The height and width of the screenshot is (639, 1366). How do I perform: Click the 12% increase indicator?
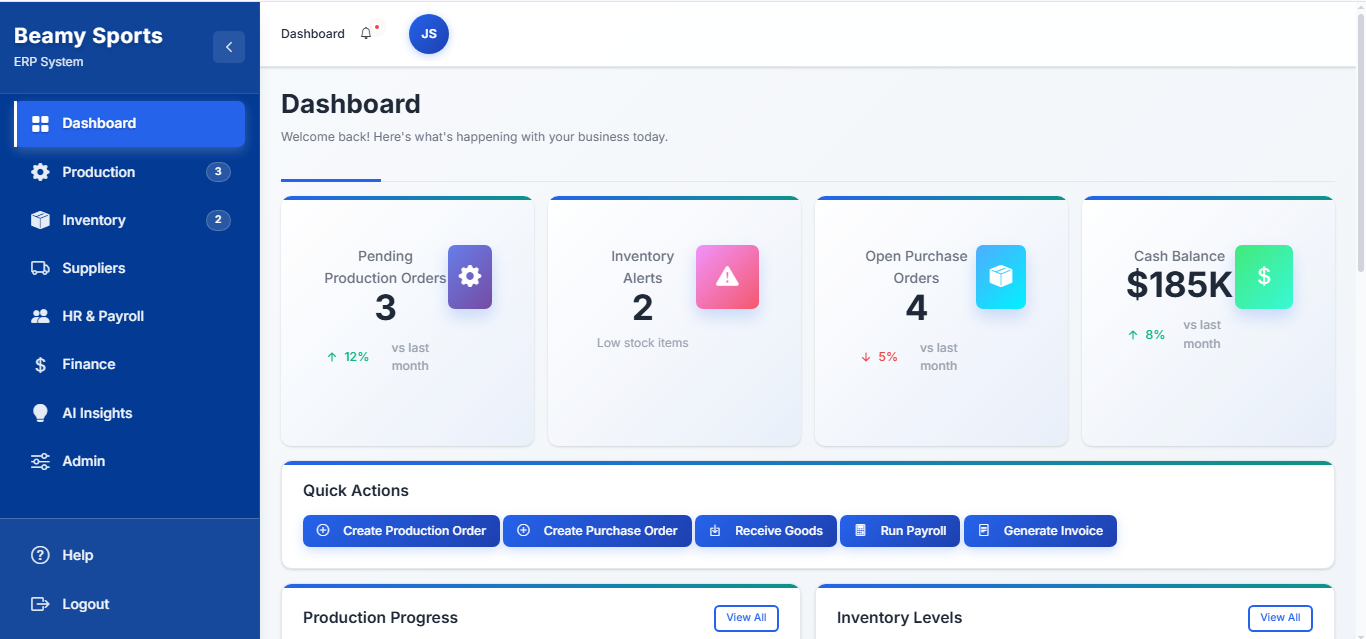348,357
